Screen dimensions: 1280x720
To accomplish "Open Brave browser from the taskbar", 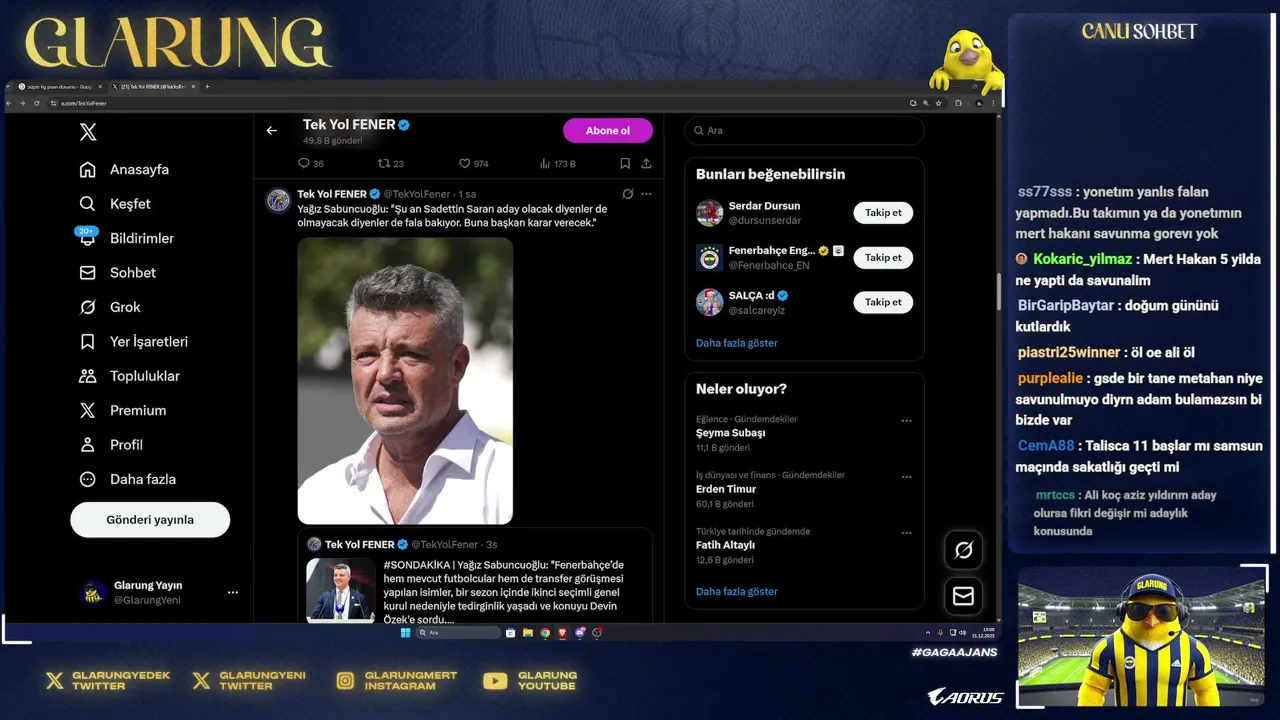I will point(563,633).
